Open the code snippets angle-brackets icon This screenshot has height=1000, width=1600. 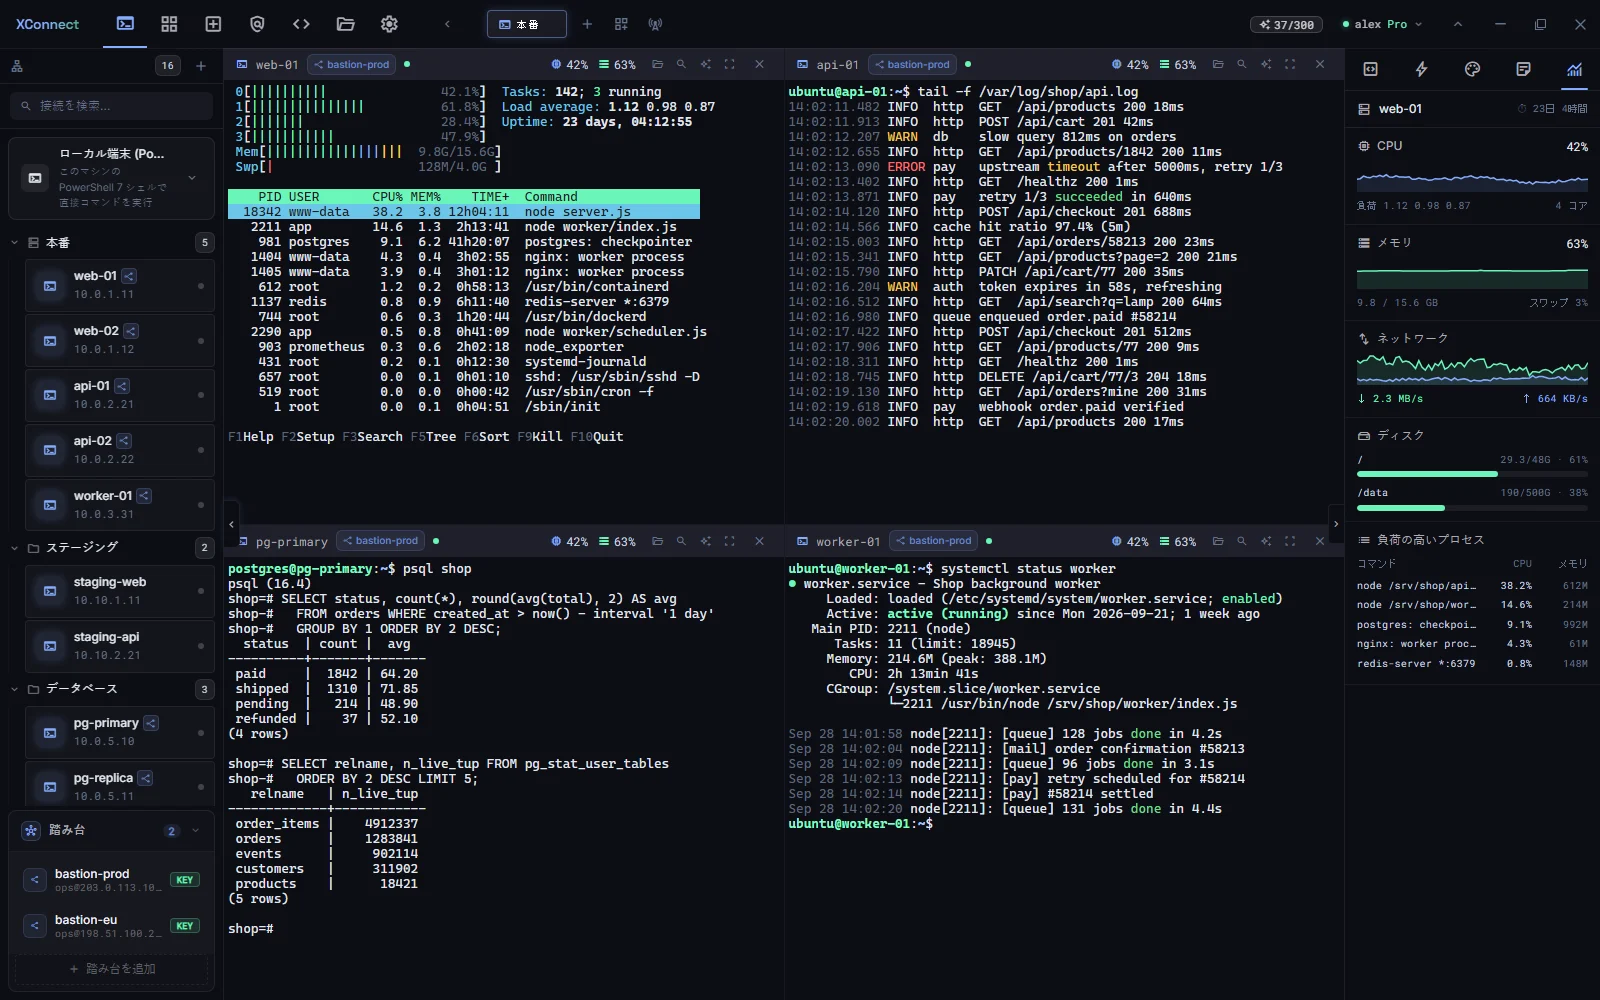point(301,24)
